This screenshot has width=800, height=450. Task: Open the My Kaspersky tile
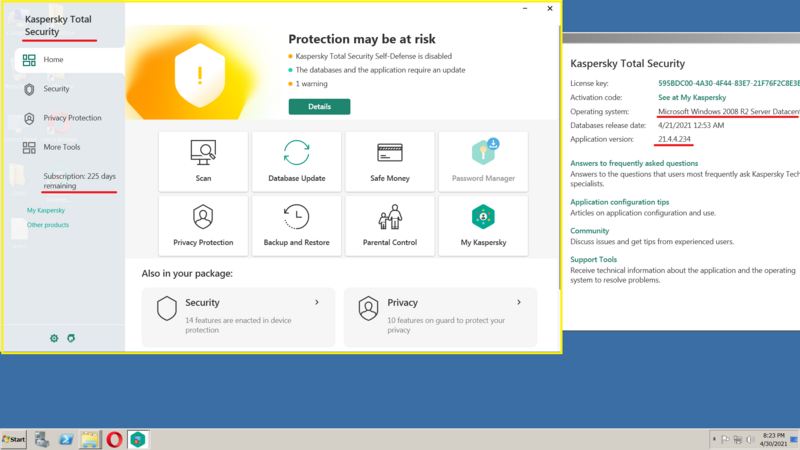tap(483, 226)
